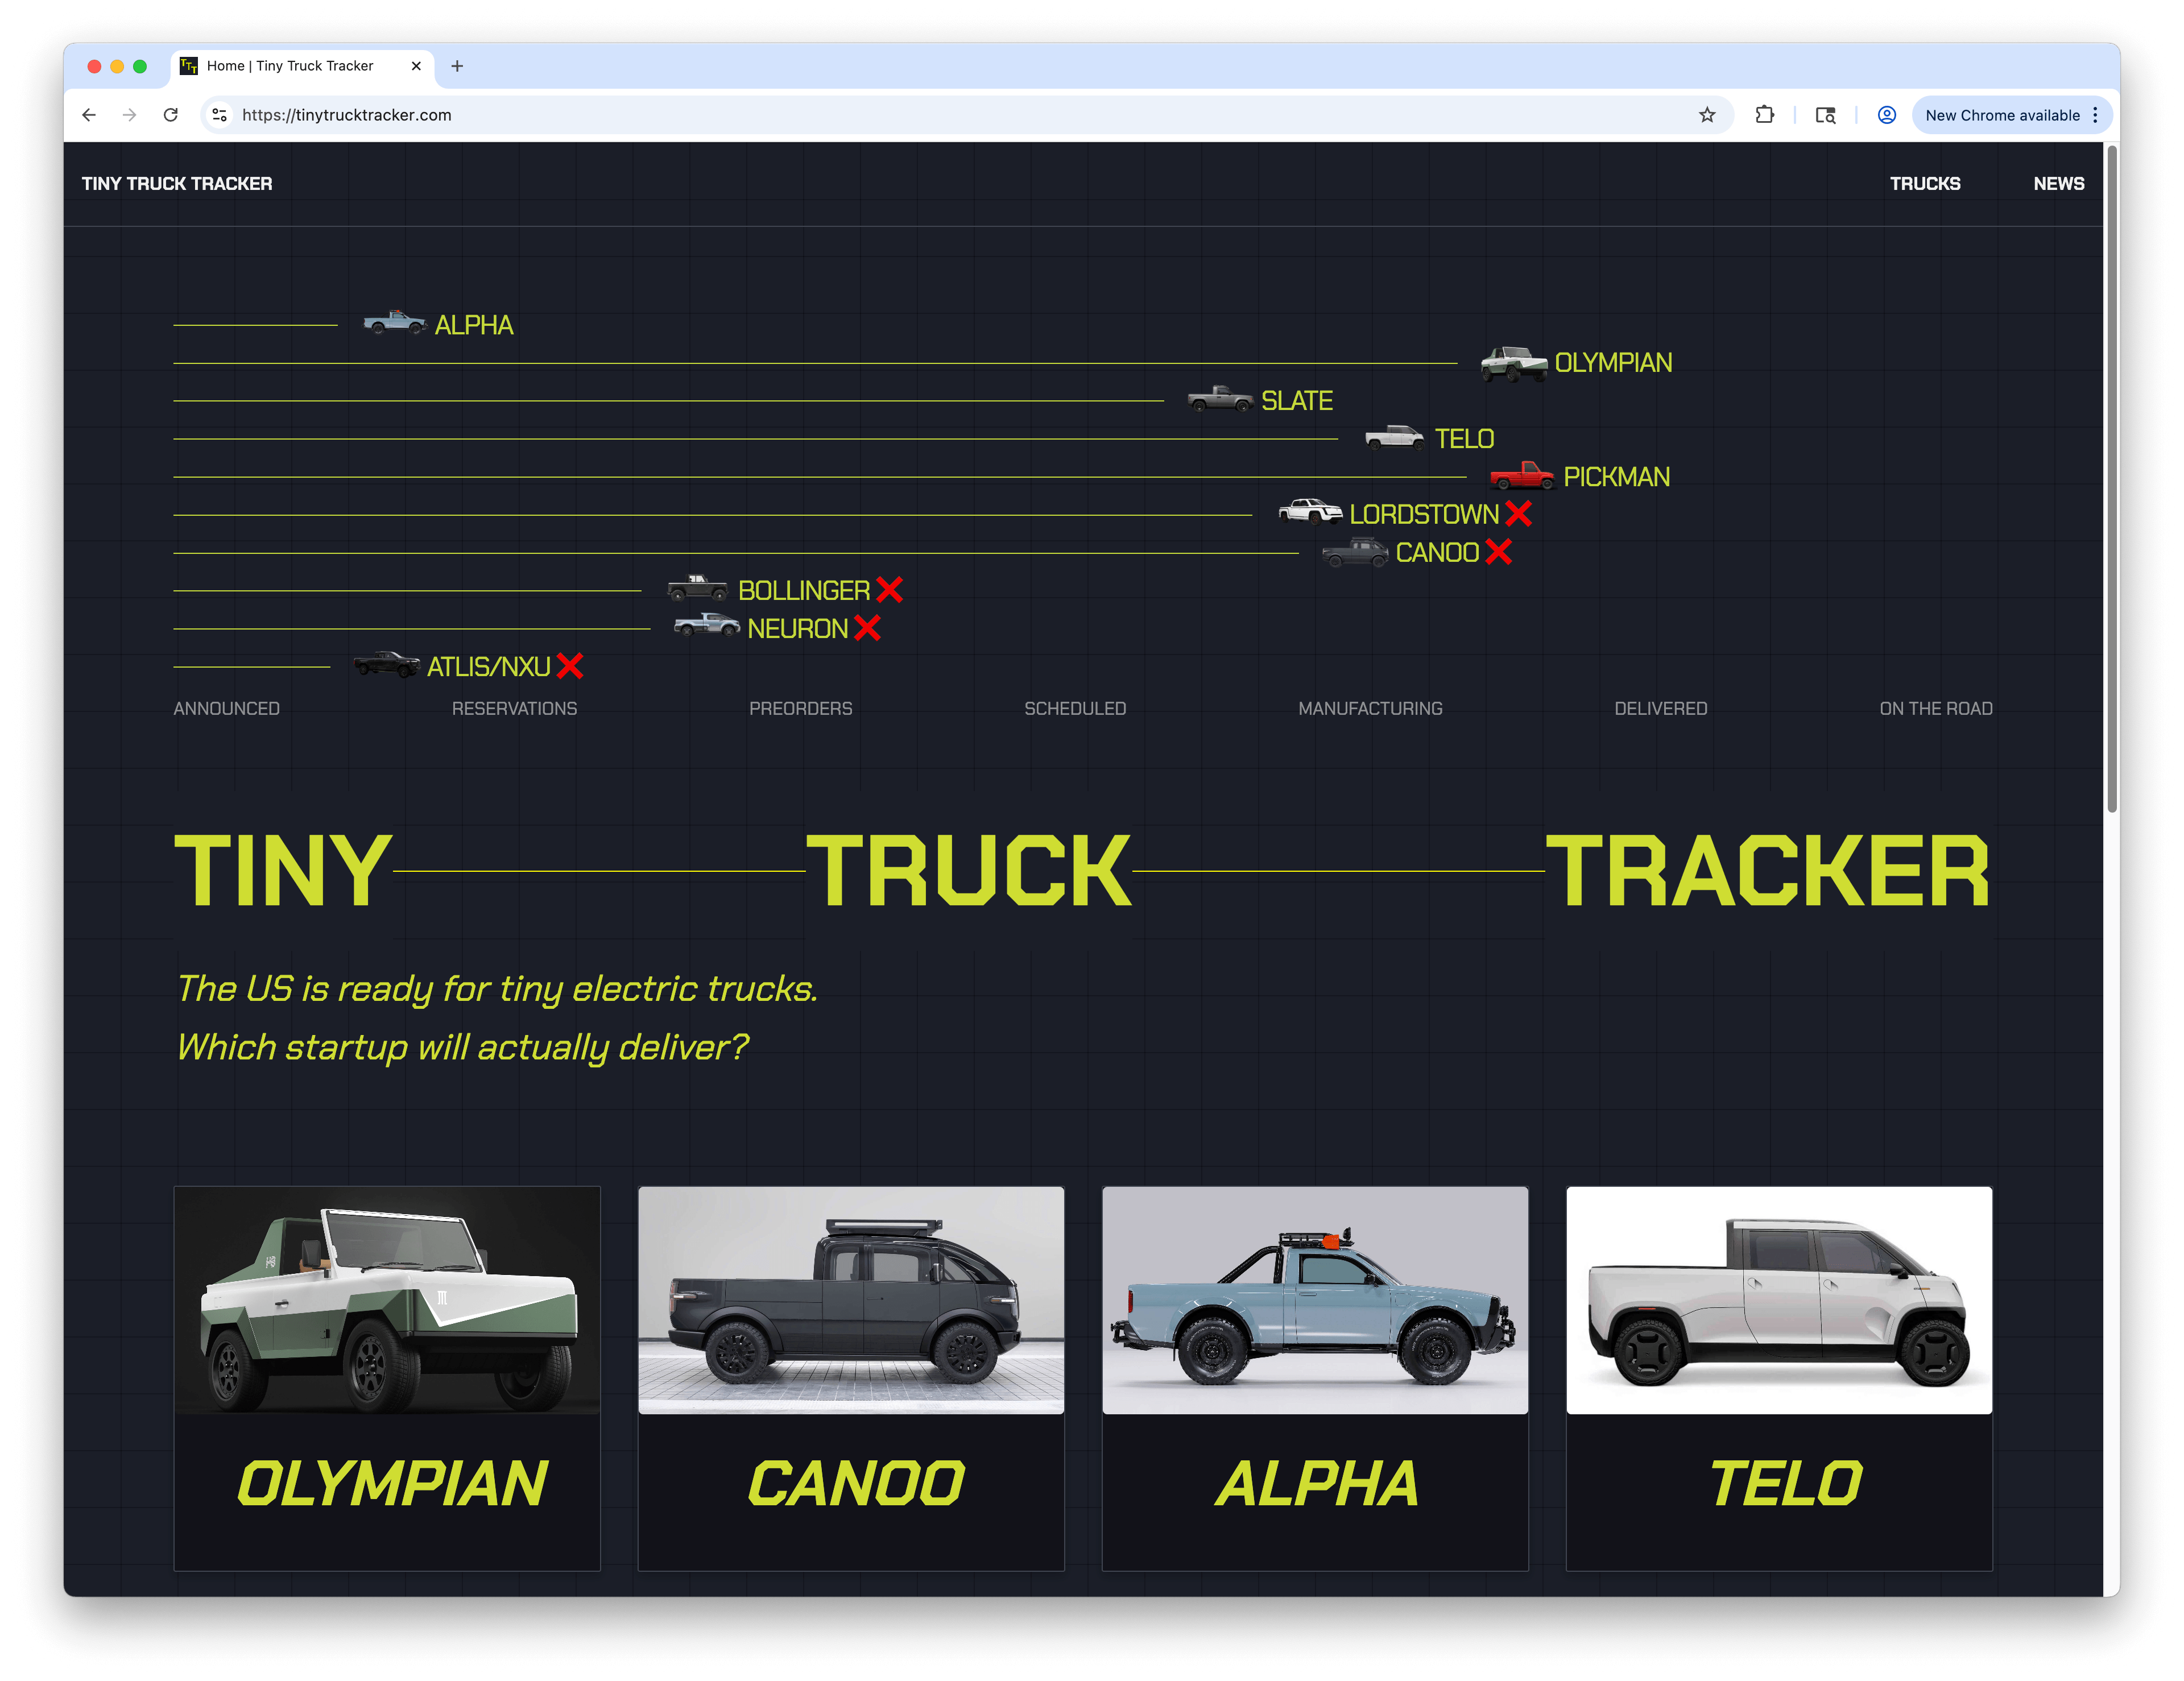Click the TINY TRUCK TRACKER logo link
2184x1681 pixels.
[176, 183]
